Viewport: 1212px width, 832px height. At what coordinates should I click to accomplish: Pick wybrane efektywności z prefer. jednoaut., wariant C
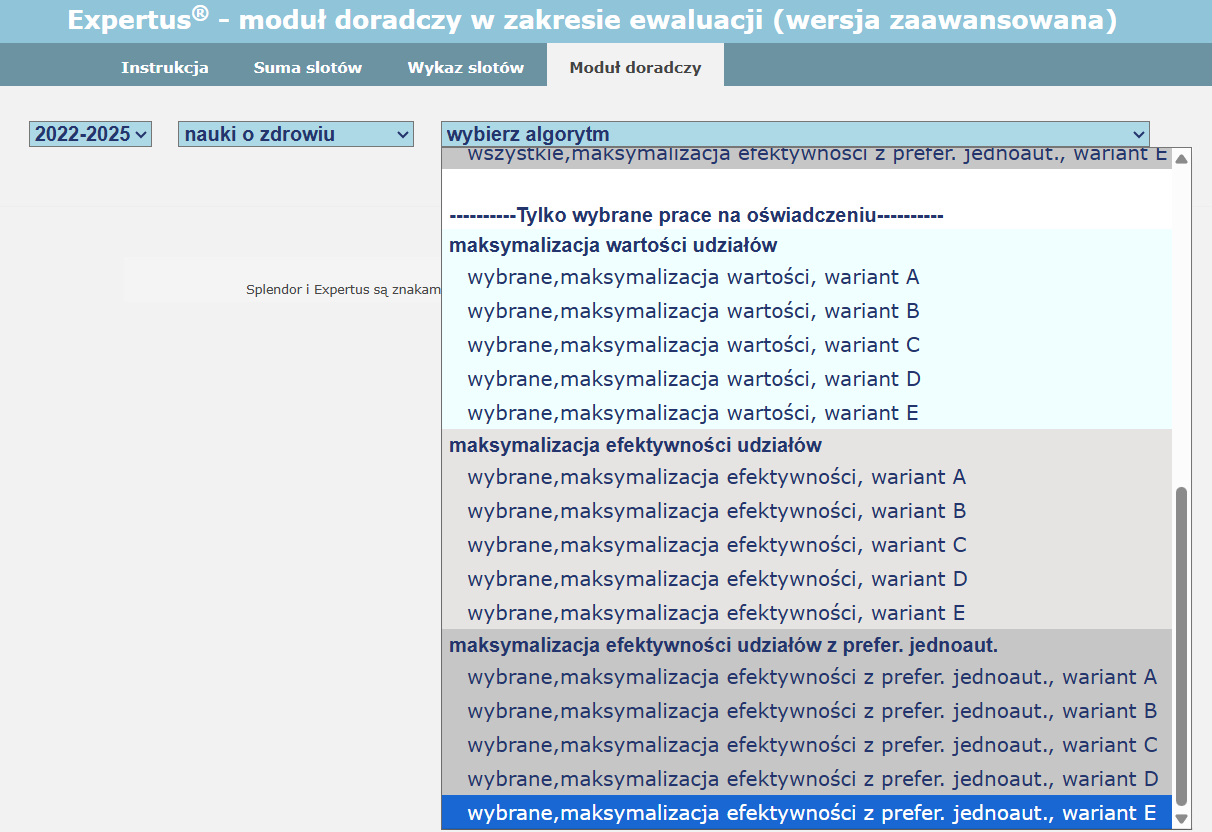tap(811, 745)
